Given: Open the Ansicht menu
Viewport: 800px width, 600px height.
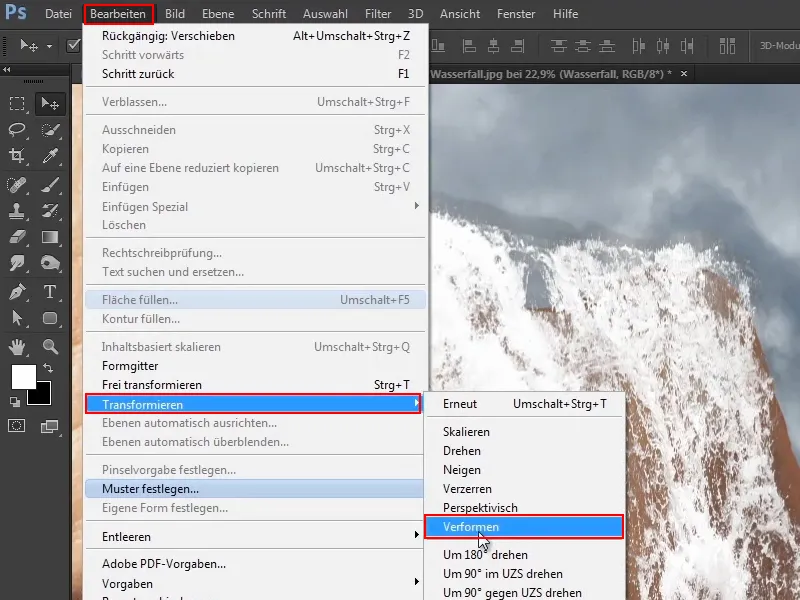Looking at the screenshot, I should [x=460, y=14].
